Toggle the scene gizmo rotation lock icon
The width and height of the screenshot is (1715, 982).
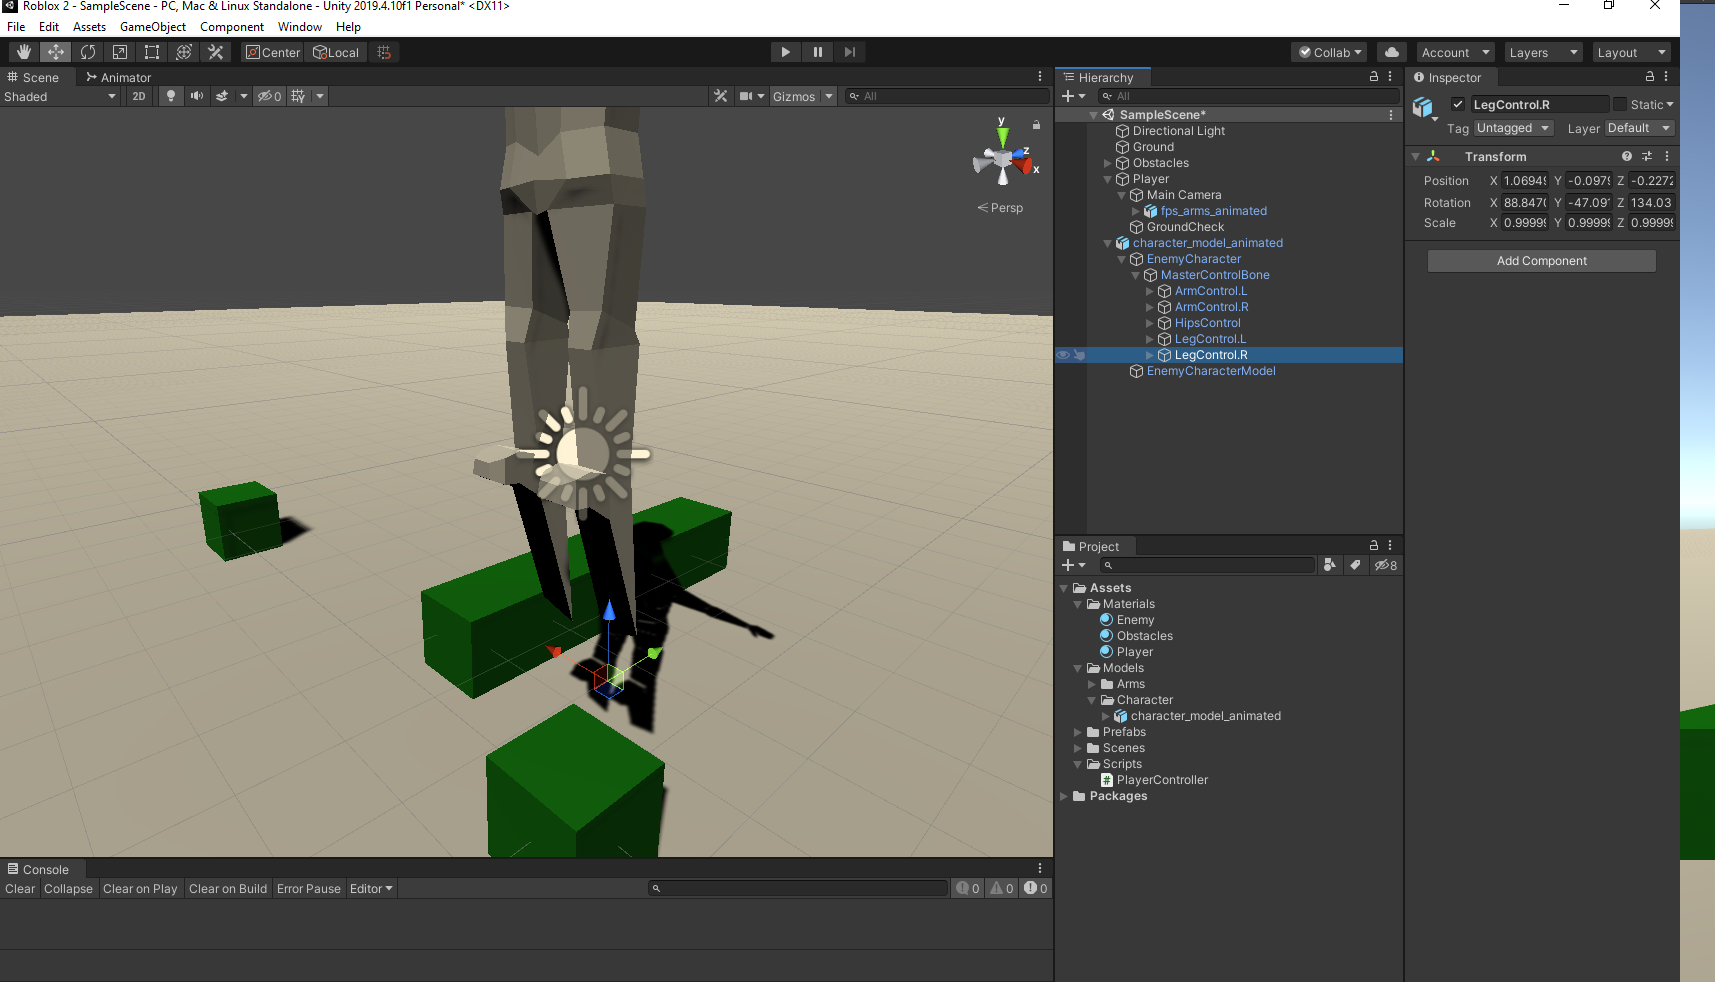(1037, 125)
